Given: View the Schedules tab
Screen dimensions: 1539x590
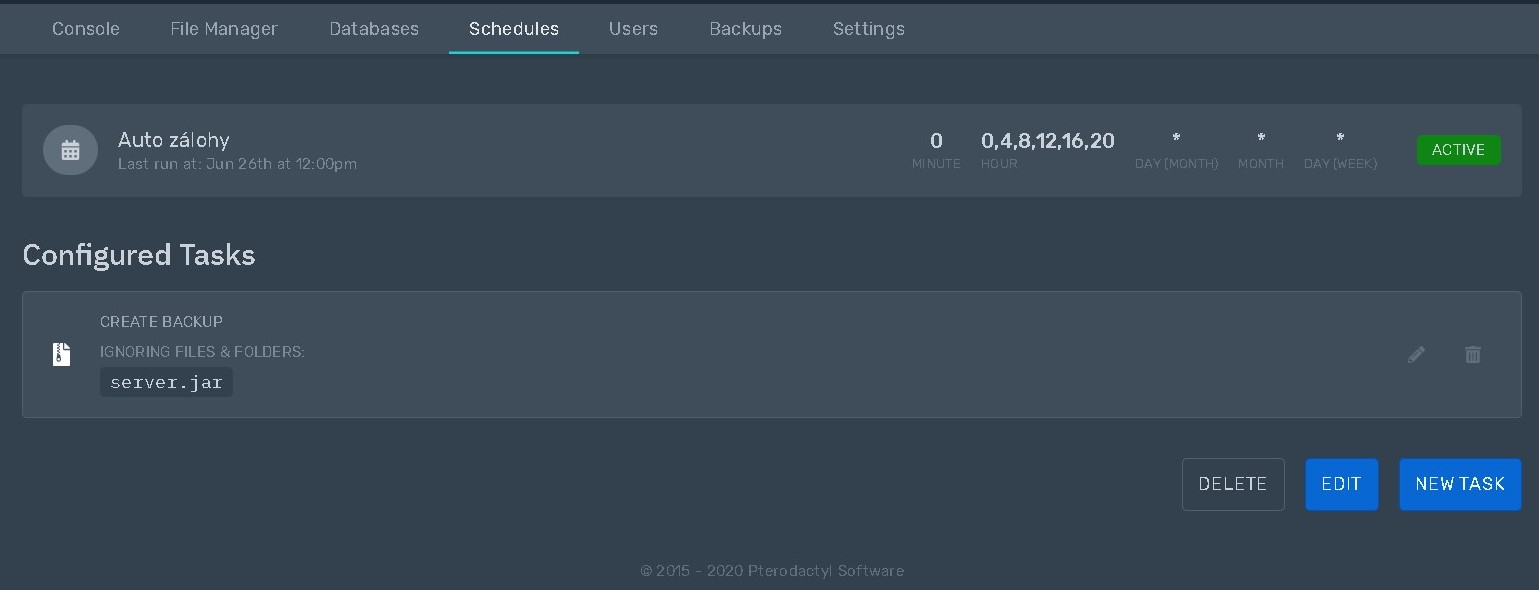Looking at the screenshot, I should click(514, 29).
